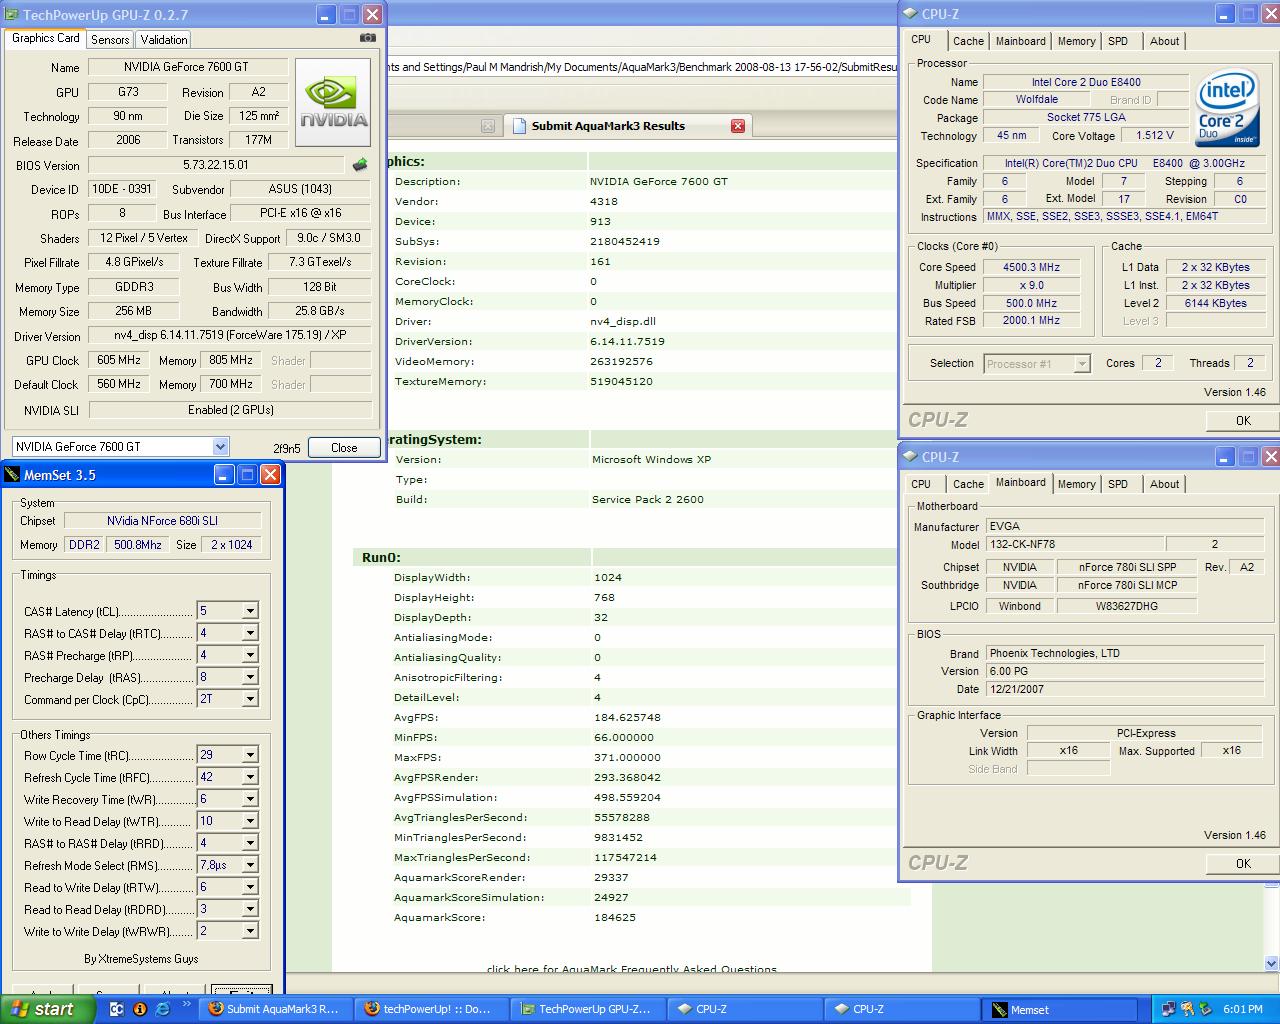Open the Write to Write Delay dropdown
1280x1024 pixels.
[250, 931]
